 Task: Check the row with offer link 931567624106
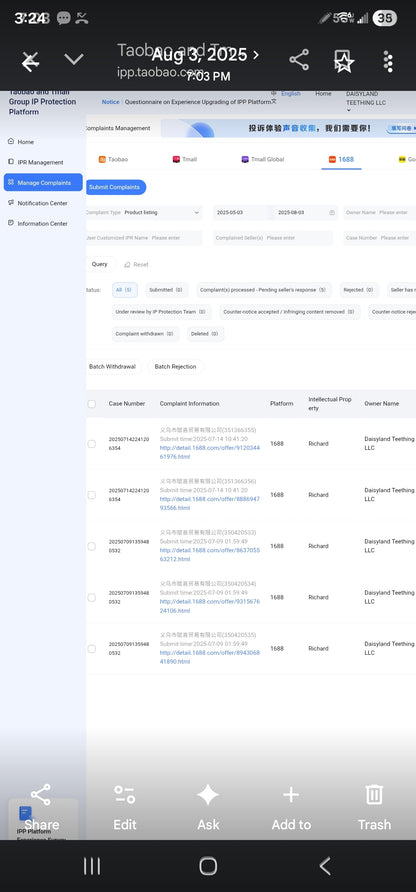[x=92, y=597]
